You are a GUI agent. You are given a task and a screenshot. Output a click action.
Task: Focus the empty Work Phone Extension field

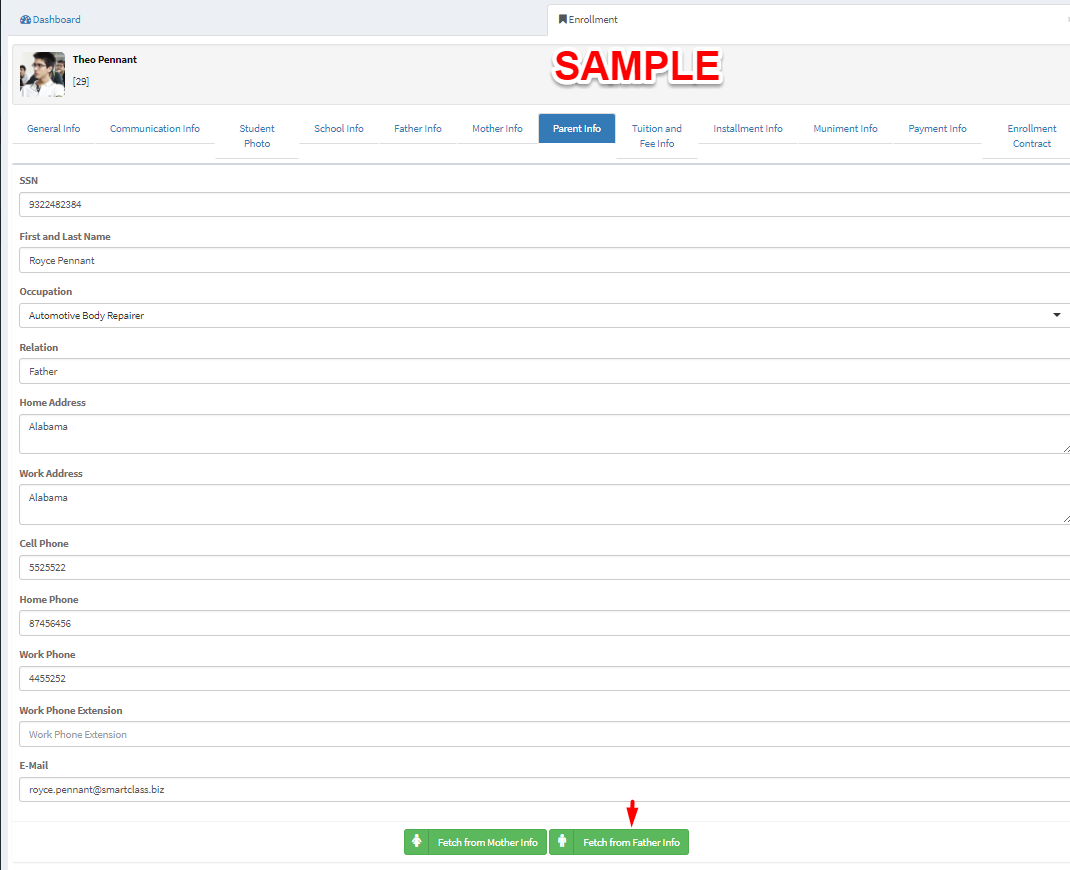pyautogui.click(x=540, y=734)
